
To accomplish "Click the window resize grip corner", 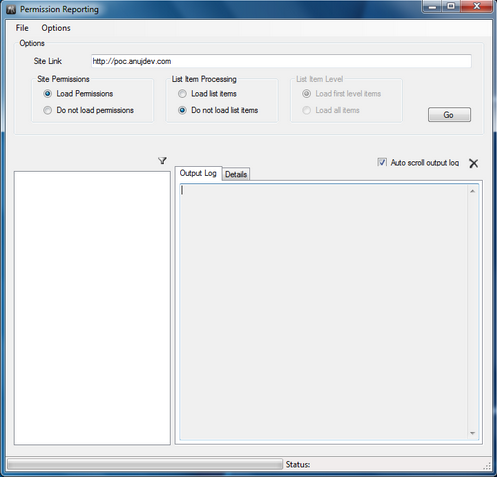I will pyautogui.click(x=487, y=466).
